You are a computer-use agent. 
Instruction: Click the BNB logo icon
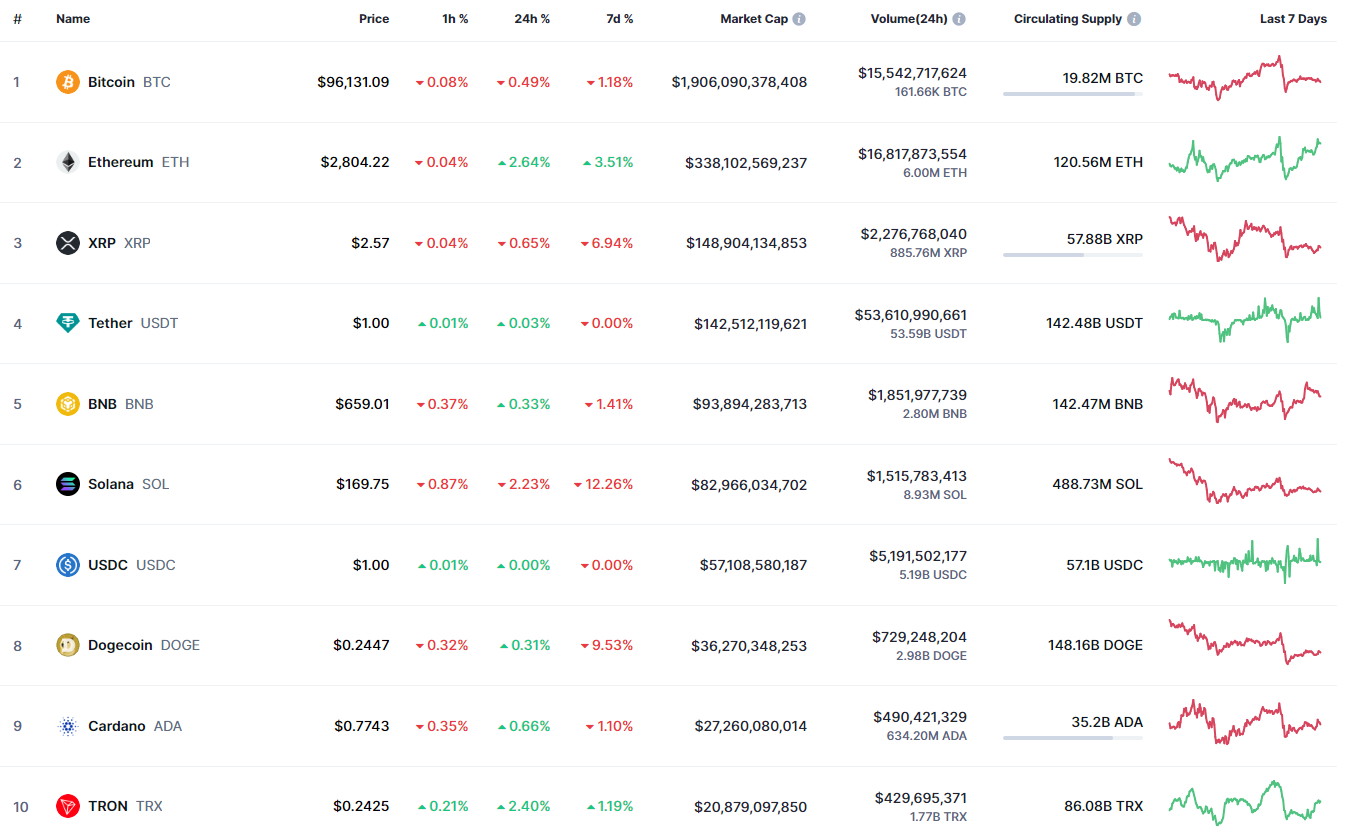coord(68,404)
